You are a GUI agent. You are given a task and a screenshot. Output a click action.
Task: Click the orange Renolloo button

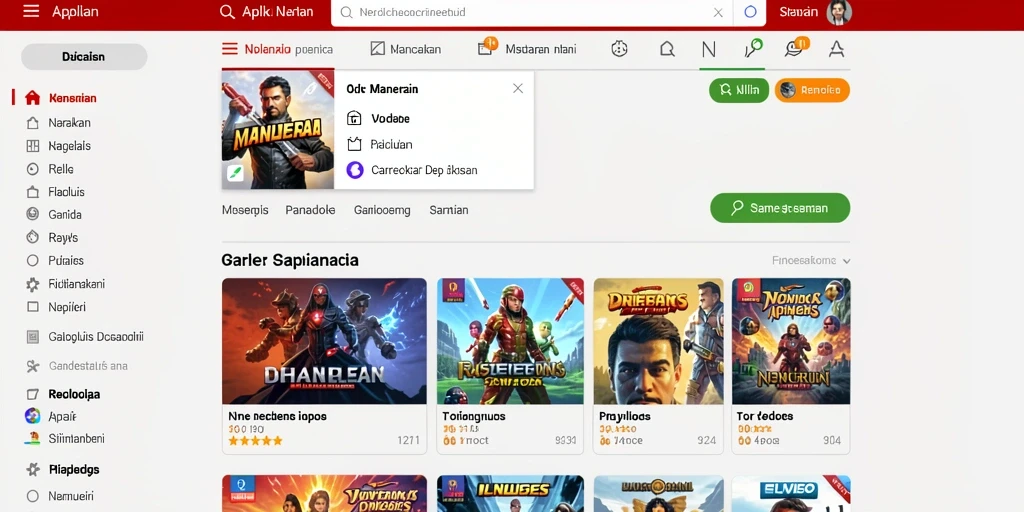click(812, 90)
